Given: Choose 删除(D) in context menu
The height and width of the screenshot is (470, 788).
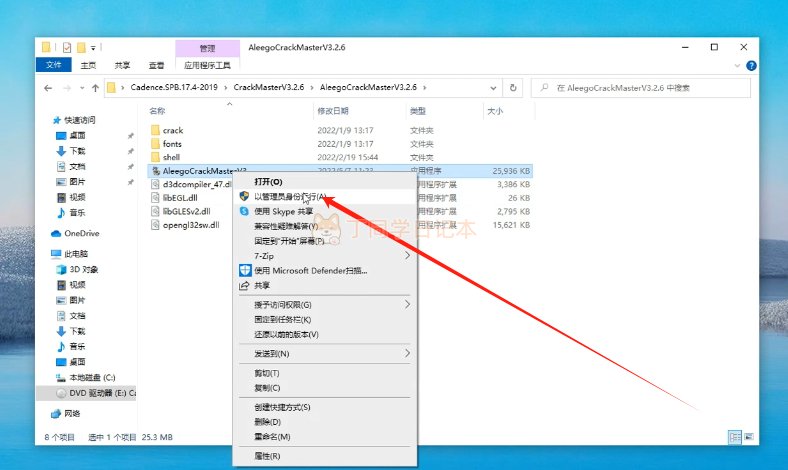Looking at the screenshot, I should click(325, 422).
